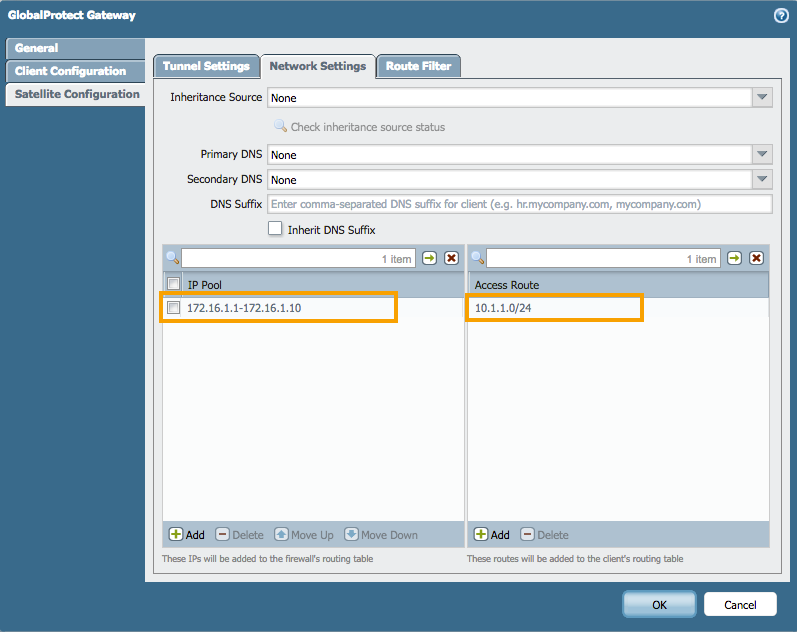Select all IP Pool entries header checkbox

tap(173, 283)
